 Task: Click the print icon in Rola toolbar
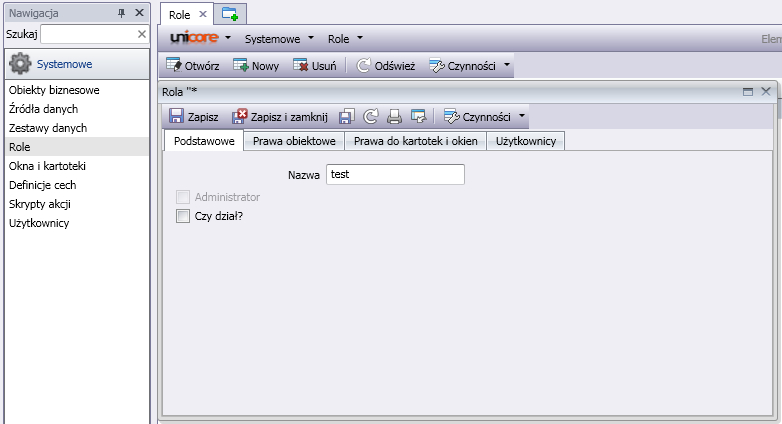(x=394, y=116)
